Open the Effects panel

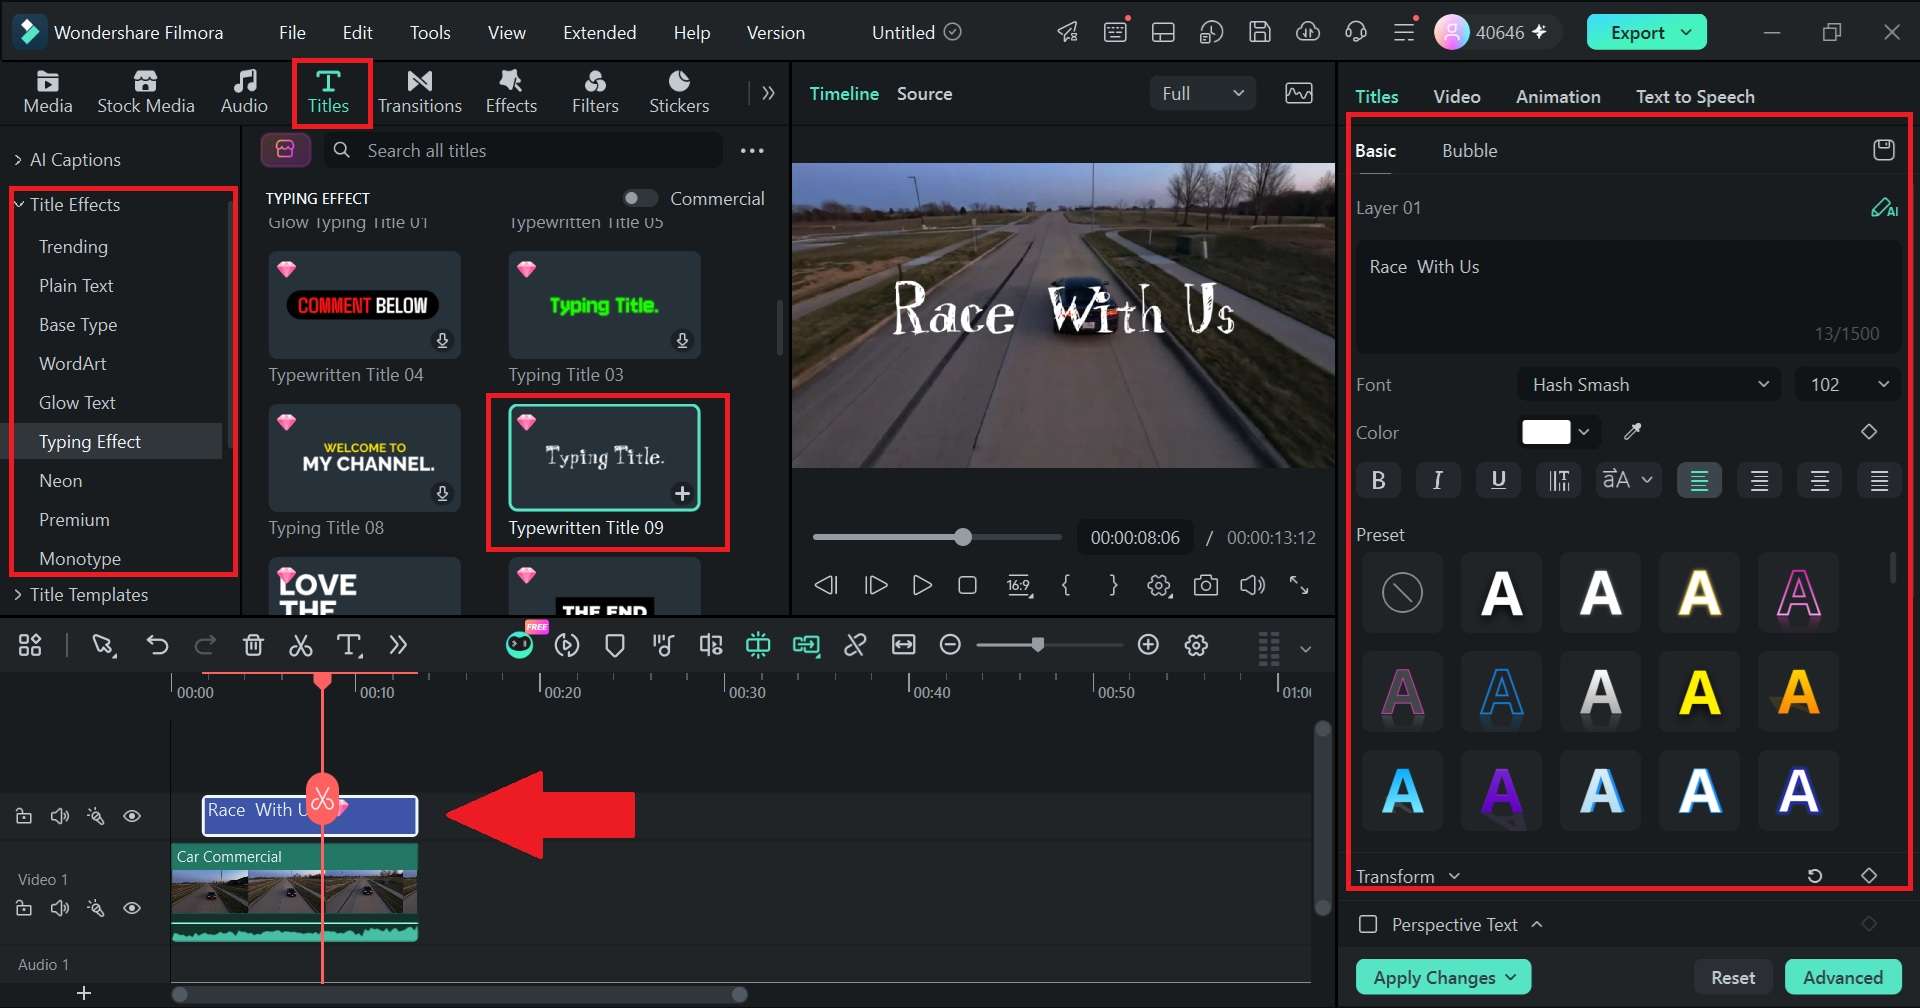click(511, 92)
